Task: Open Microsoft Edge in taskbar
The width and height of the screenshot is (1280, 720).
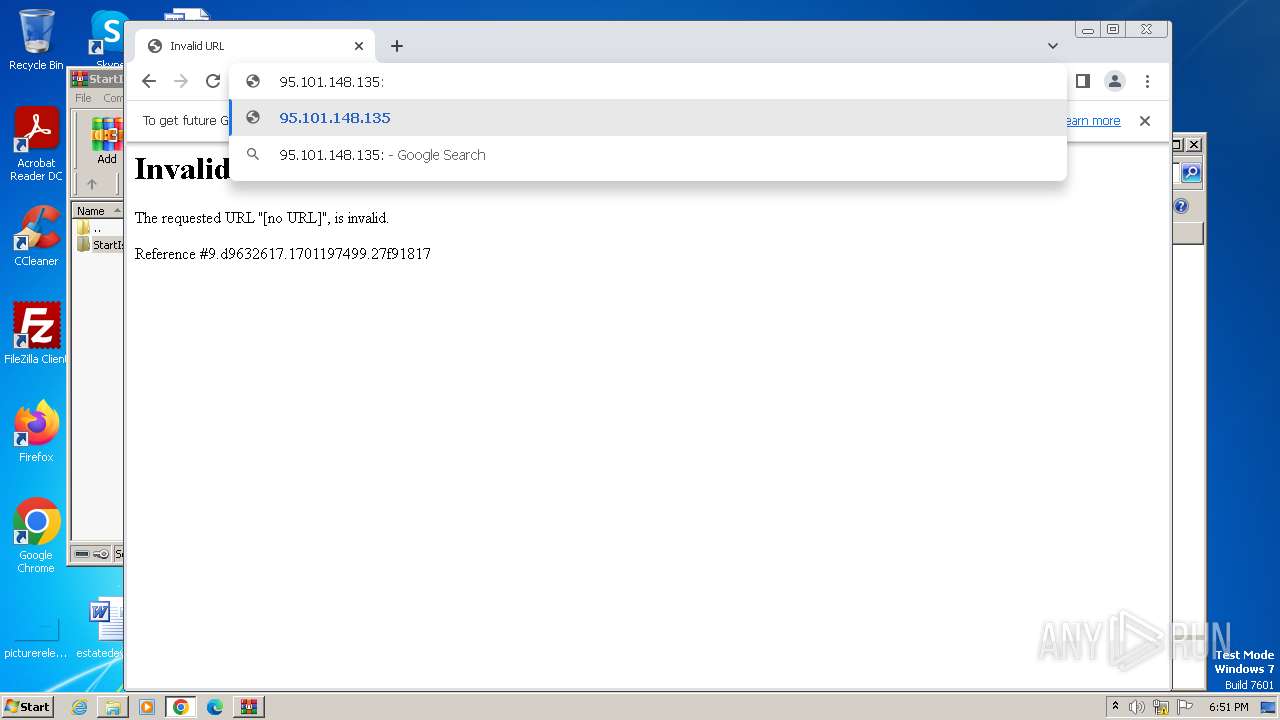Action: (x=215, y=707)
